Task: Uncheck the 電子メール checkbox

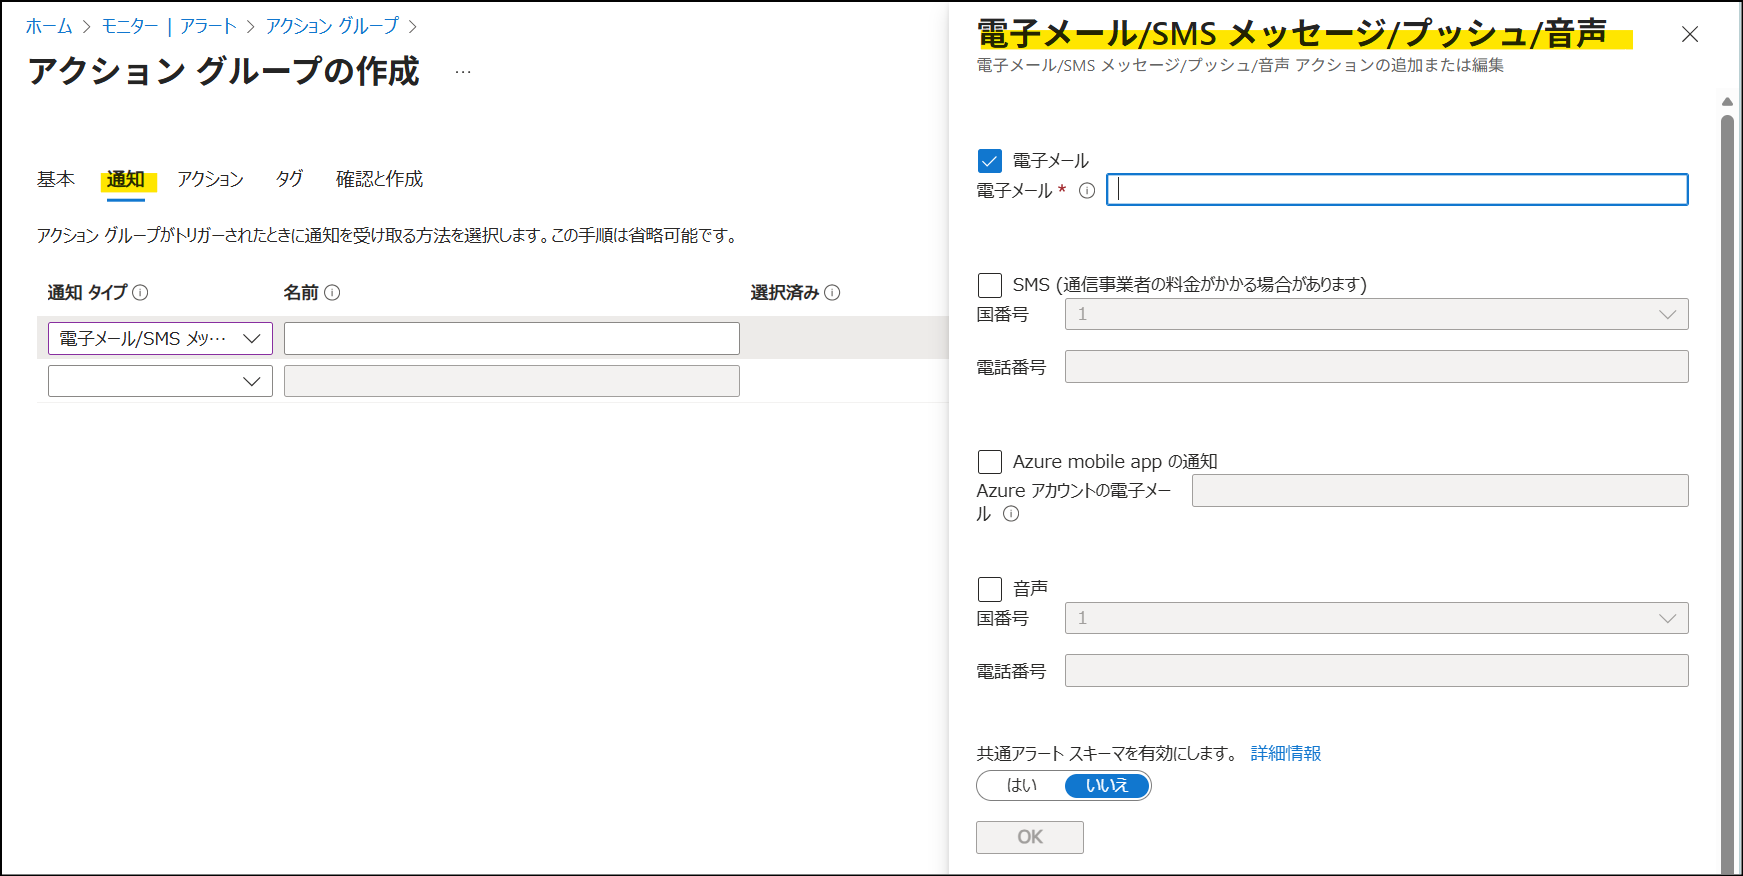Action: pyautogui.click(x=989, y=161)
